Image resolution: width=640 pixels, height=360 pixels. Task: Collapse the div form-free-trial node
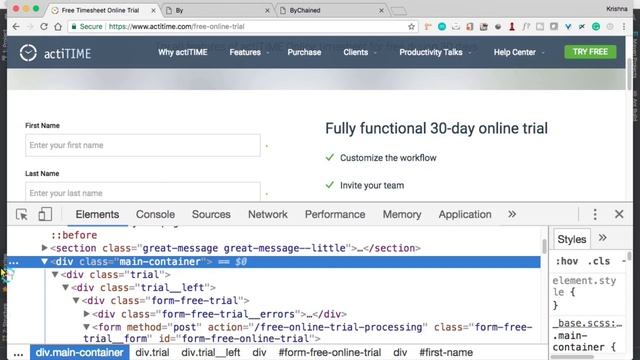76,301
